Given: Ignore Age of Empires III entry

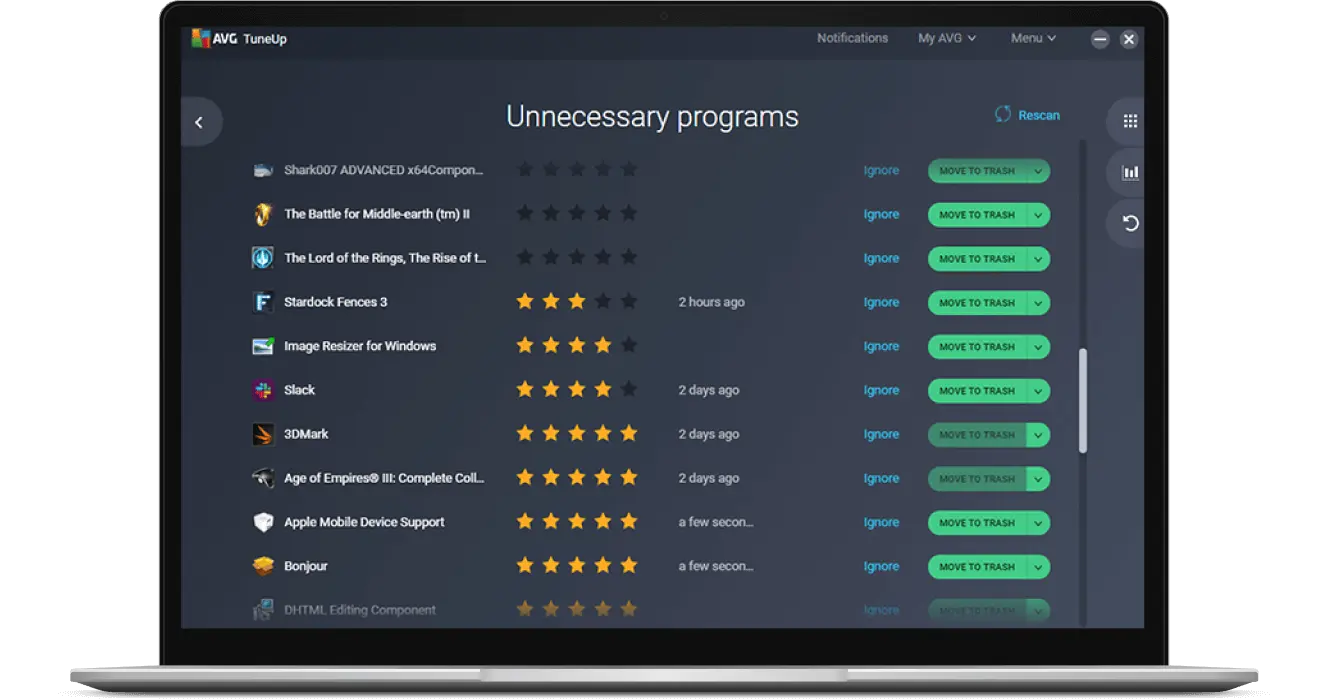Looking at the screenshot, I should pos(881,478).
